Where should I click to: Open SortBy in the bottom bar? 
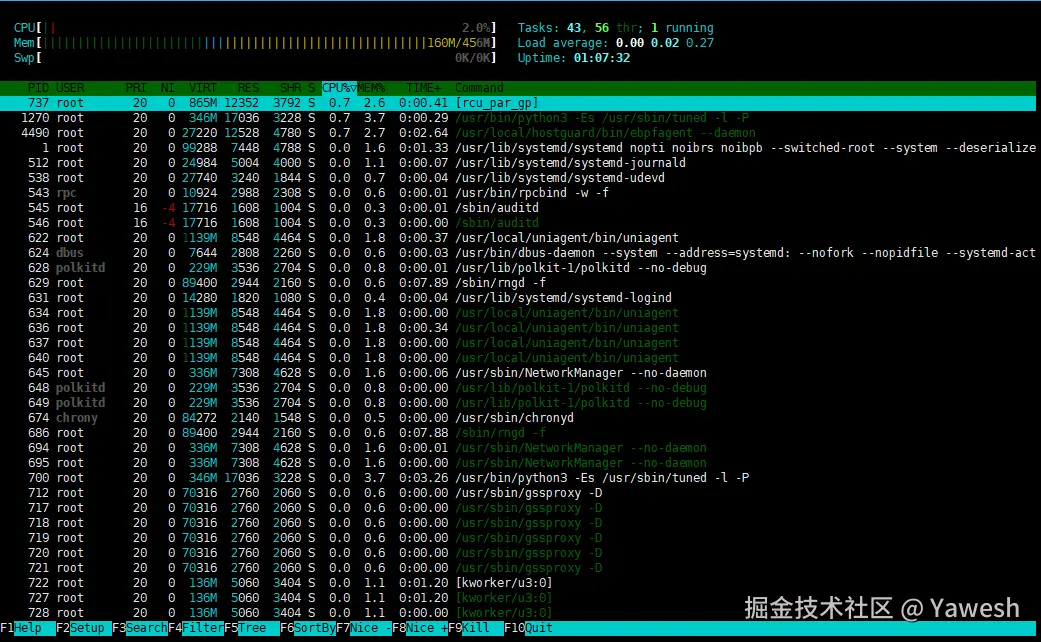(x=315, y=628)
